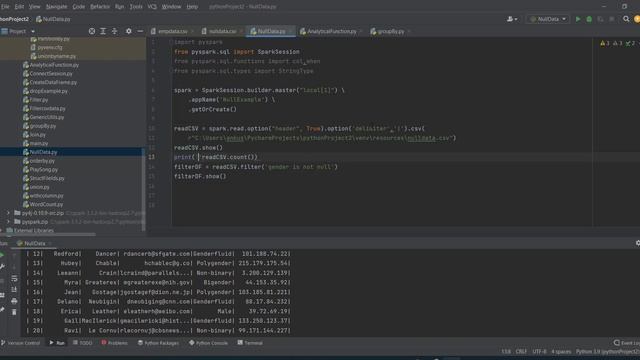The width and height of the screenshot is (640, 360).
Task: Open the Tools menu
Action: point(136,7)
